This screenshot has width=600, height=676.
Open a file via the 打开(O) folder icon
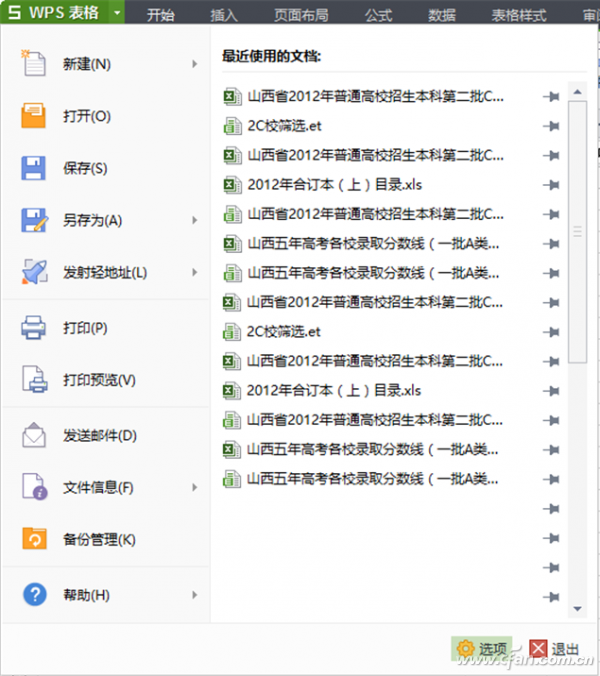[x=33, y=116]
